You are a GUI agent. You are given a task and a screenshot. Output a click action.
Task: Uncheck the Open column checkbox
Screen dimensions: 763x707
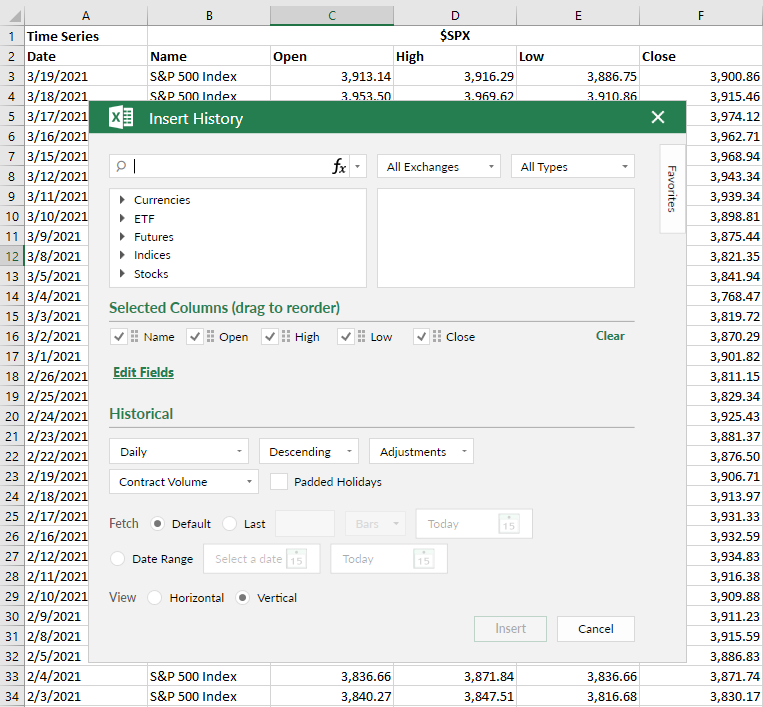click(x=195, y=337)
